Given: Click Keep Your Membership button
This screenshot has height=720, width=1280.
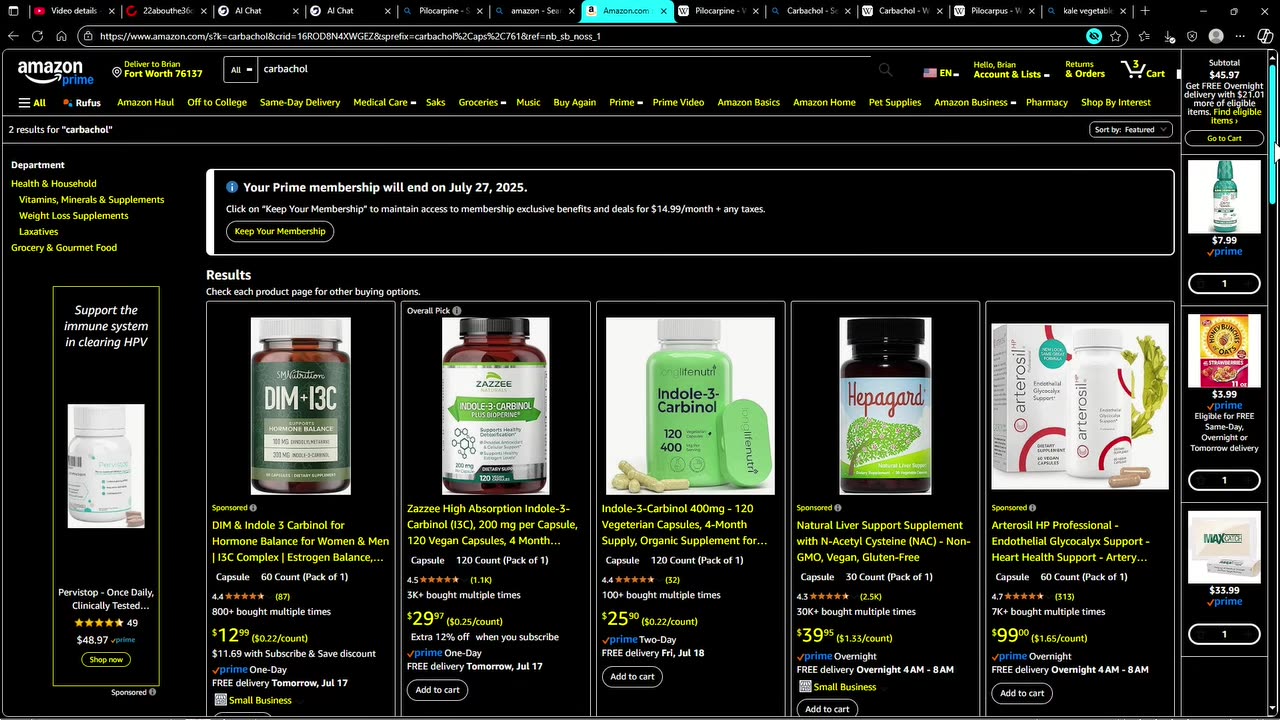Looking at the screenshot, I should pos(280,231).
